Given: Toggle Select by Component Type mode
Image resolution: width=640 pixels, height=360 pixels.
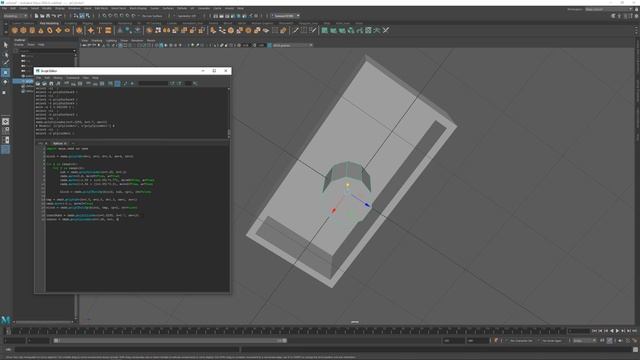Looking at the screenshot, I should [88, 16].
